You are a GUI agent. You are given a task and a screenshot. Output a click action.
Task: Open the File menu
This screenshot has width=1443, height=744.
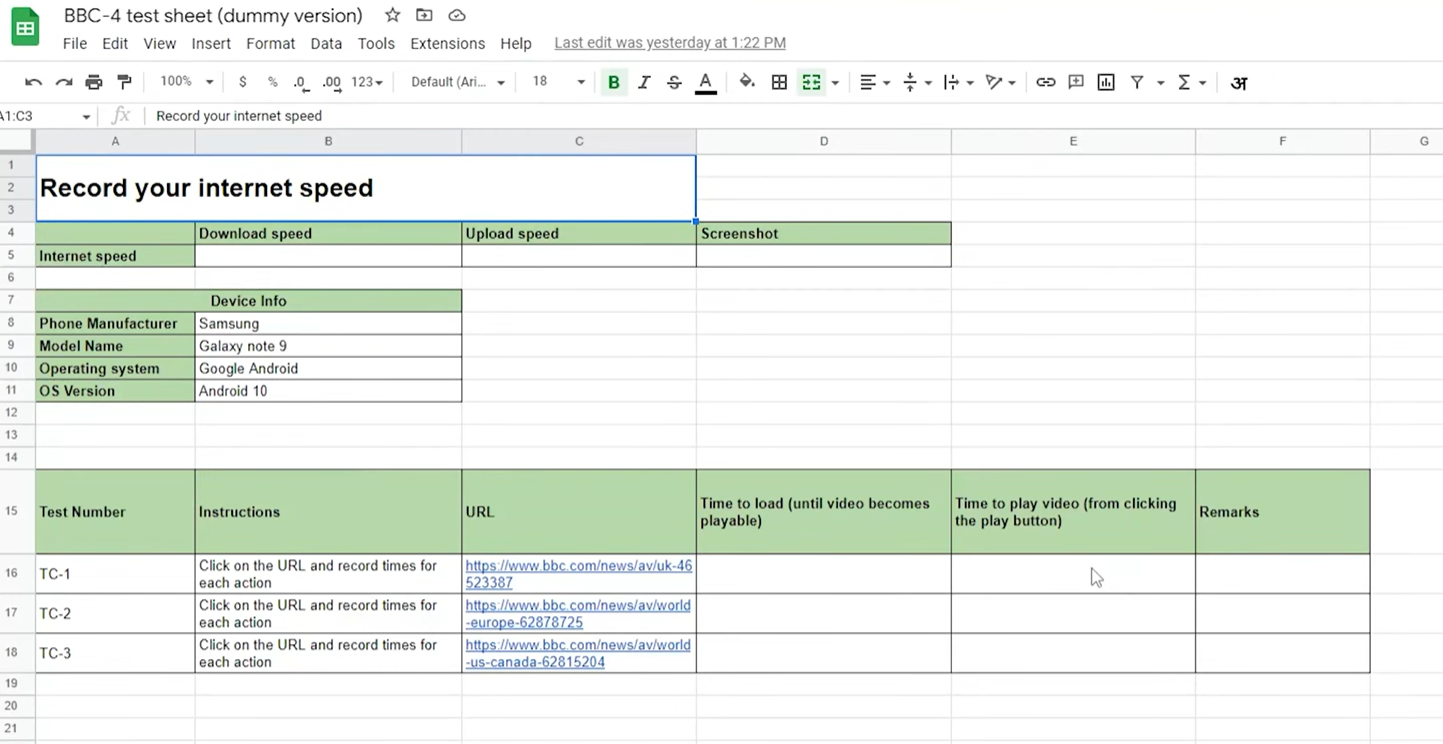point(74,43)
